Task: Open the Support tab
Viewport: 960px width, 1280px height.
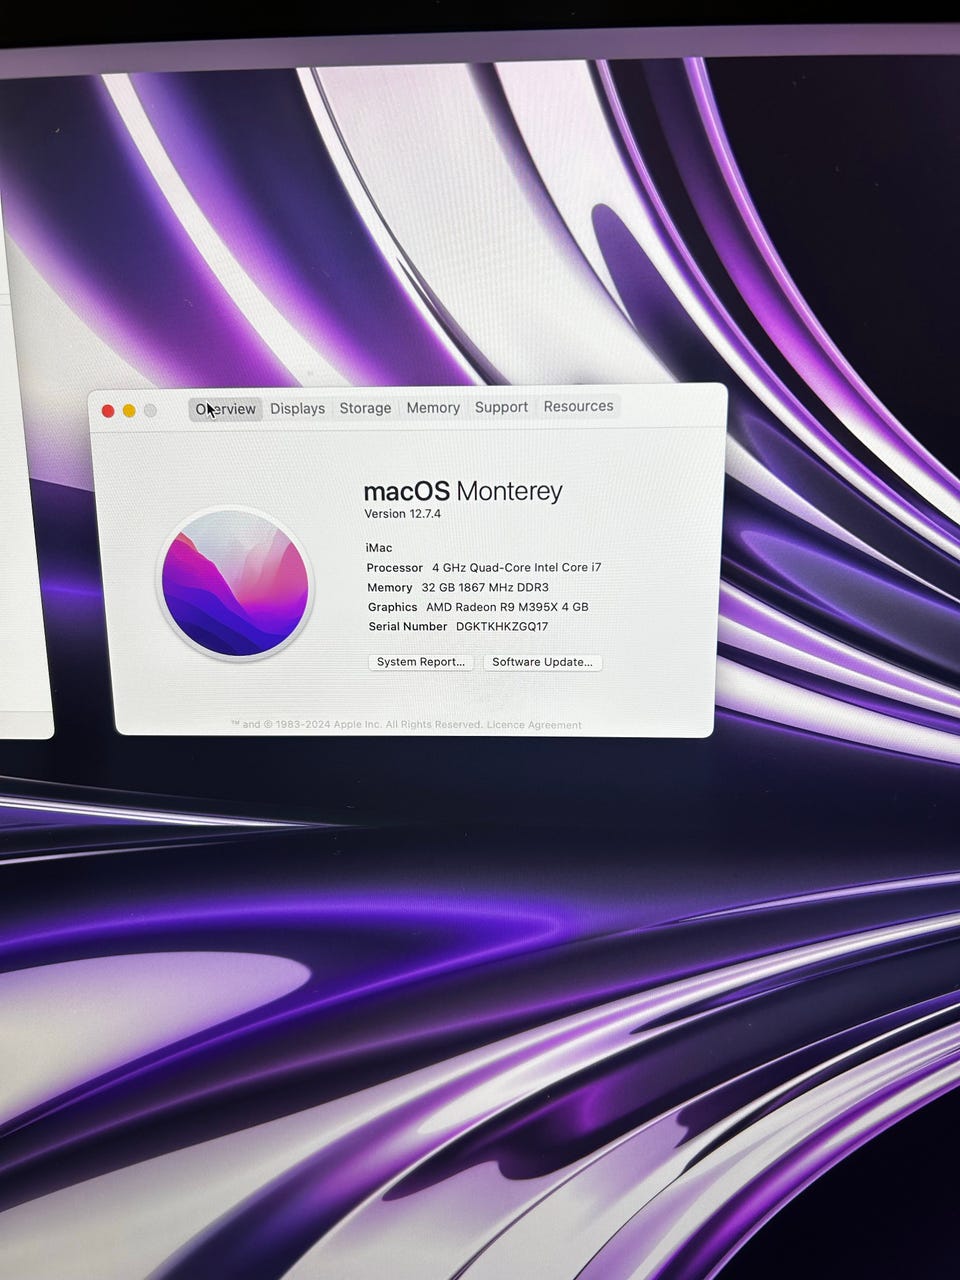Action: tap(501, 407)
